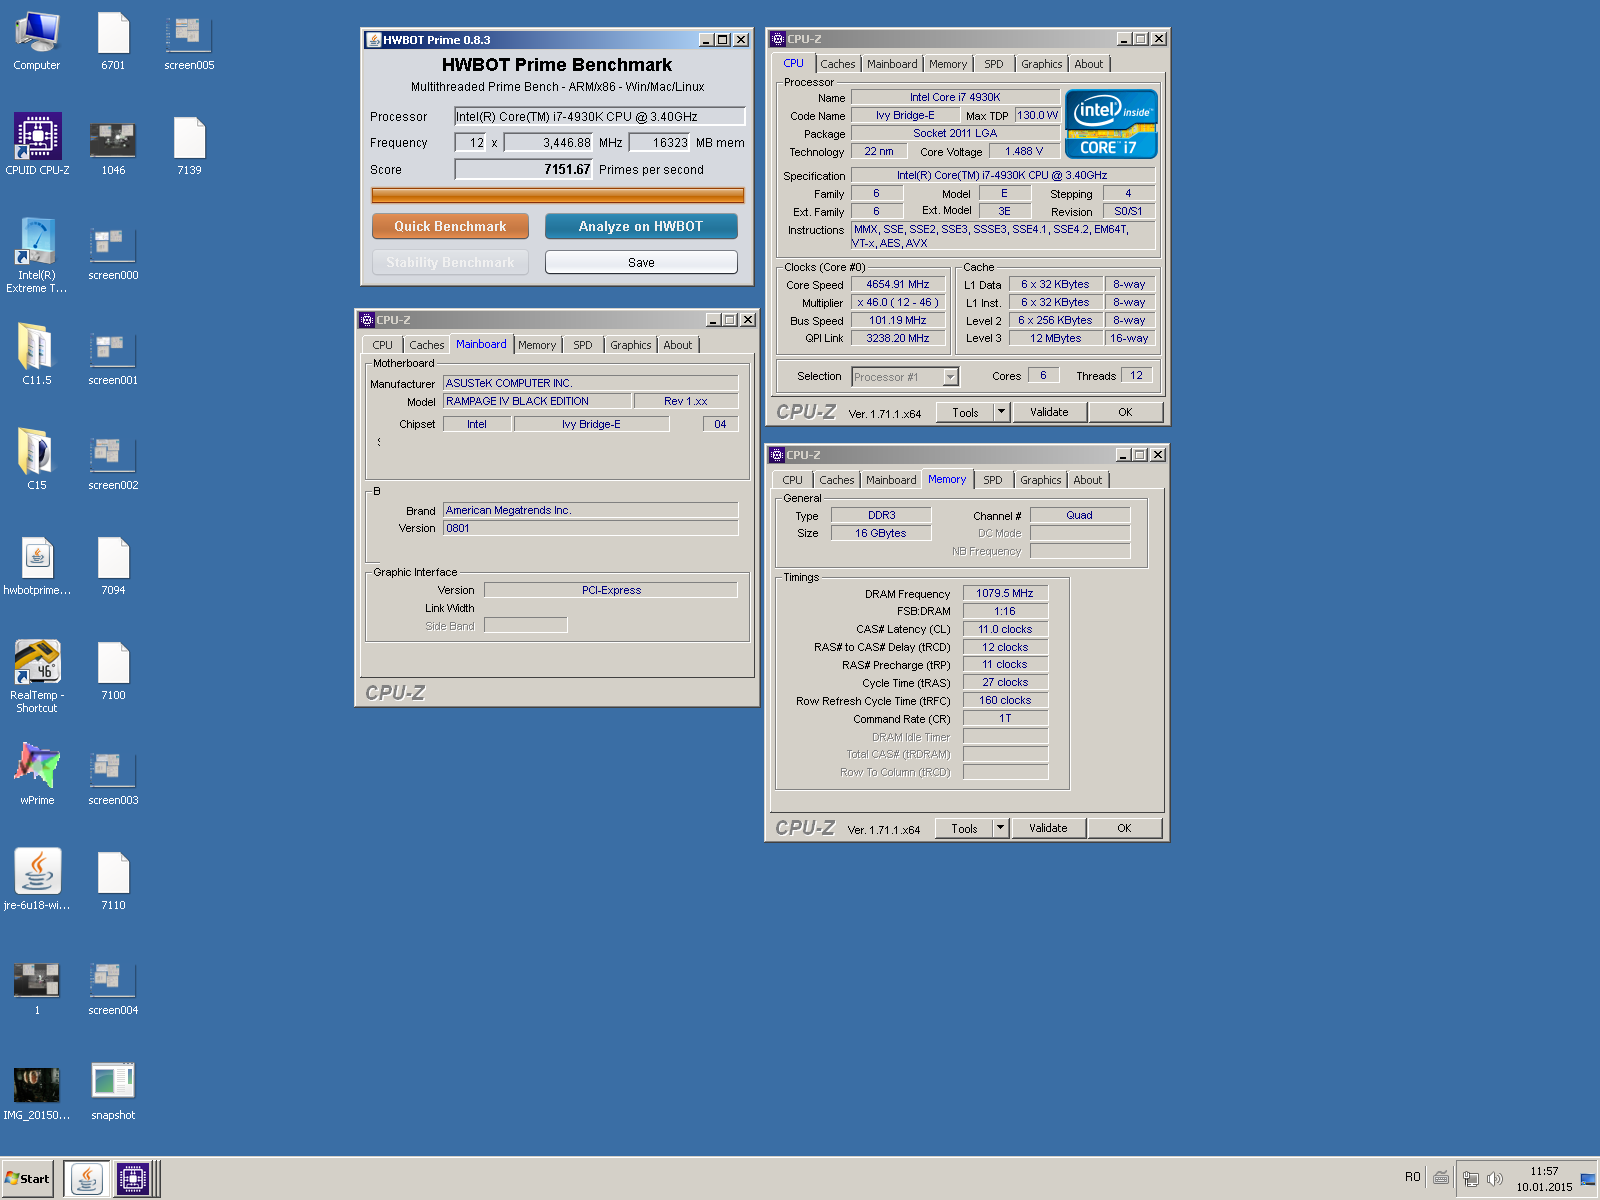Select CPU tab in Mainboard CPU-Z window
Screen dimensions: 1600x1200
[x=383, y=345]
